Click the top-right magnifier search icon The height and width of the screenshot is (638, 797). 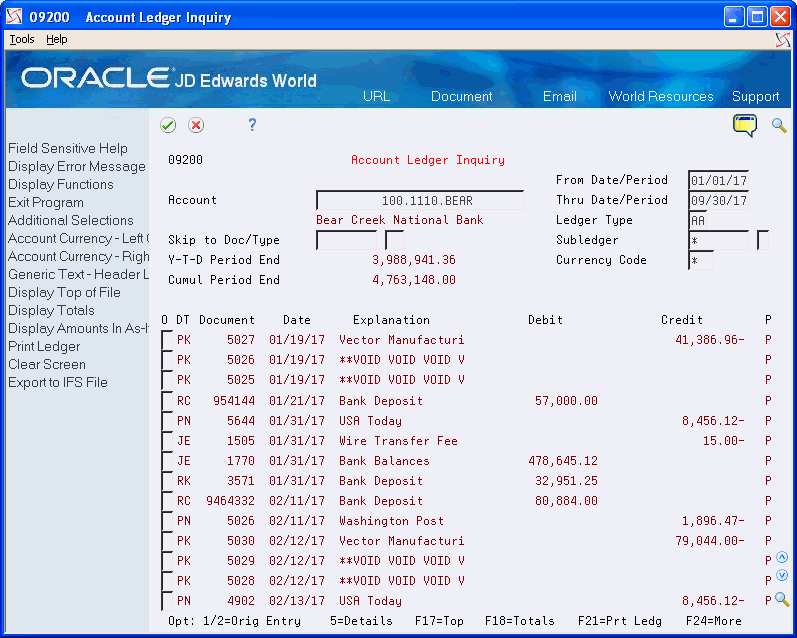pyautogui.click(x=779, y=125)
